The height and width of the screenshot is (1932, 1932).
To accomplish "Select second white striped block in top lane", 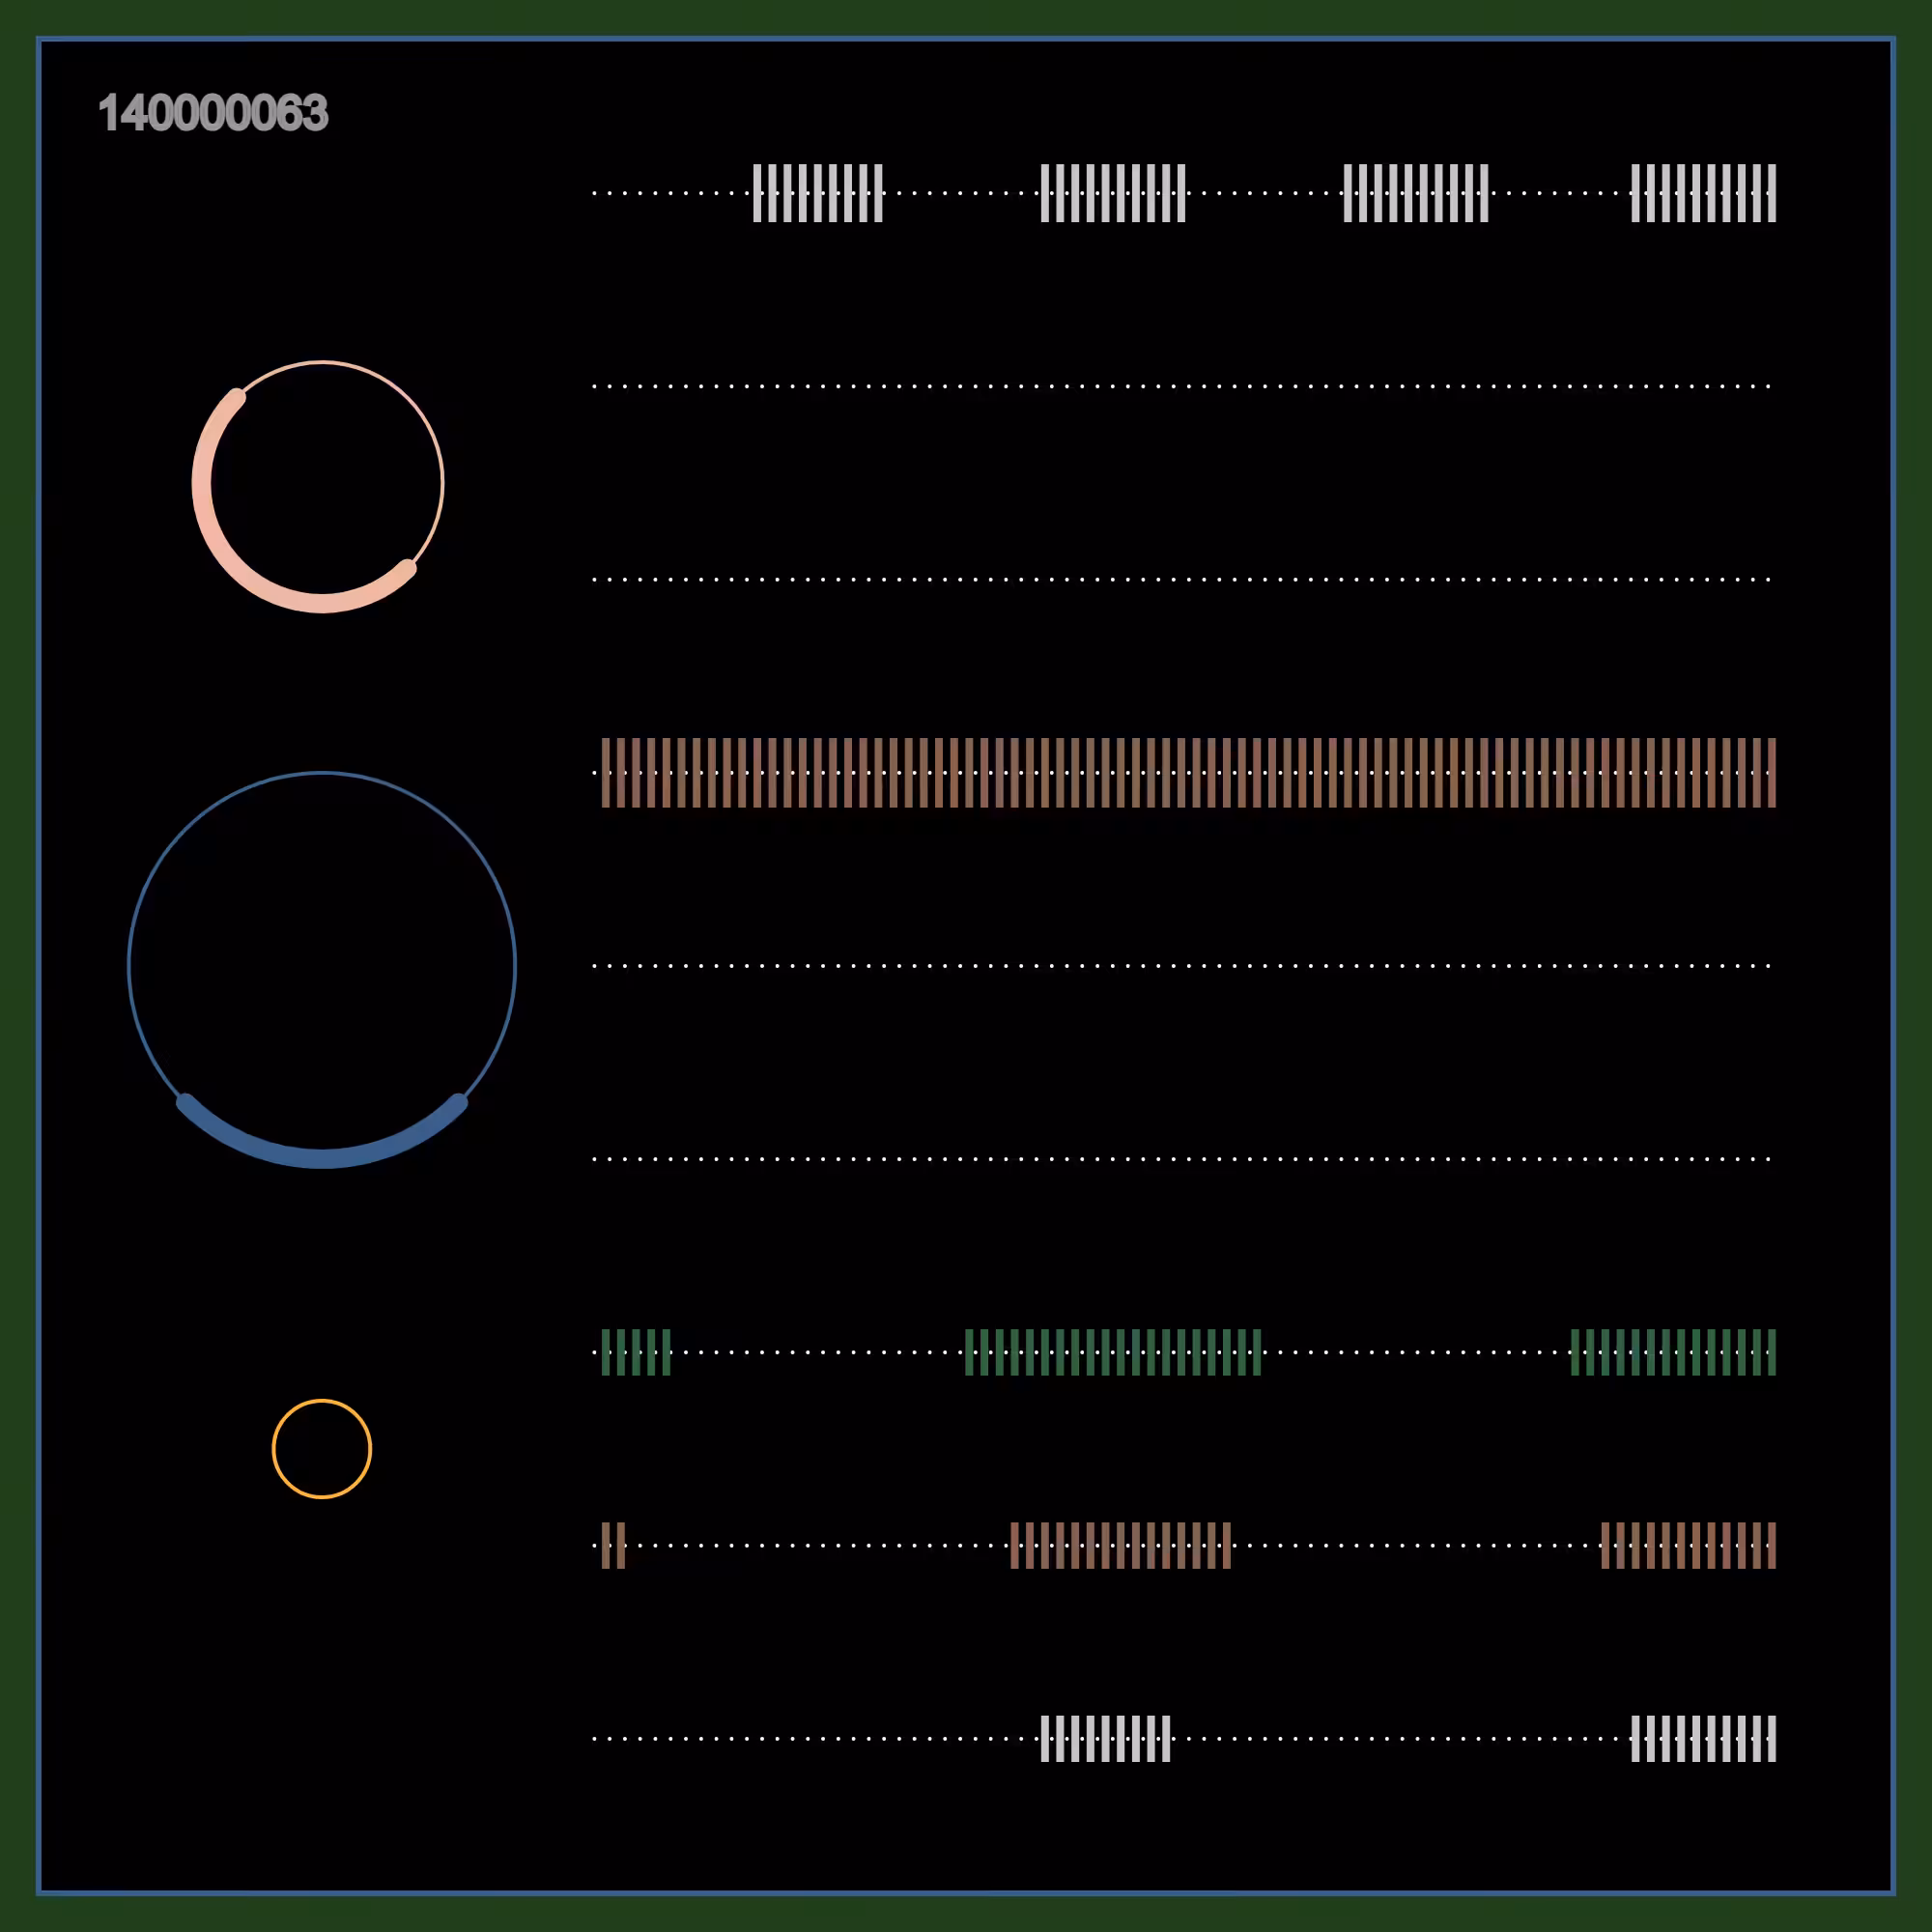I will [1113, 193].
